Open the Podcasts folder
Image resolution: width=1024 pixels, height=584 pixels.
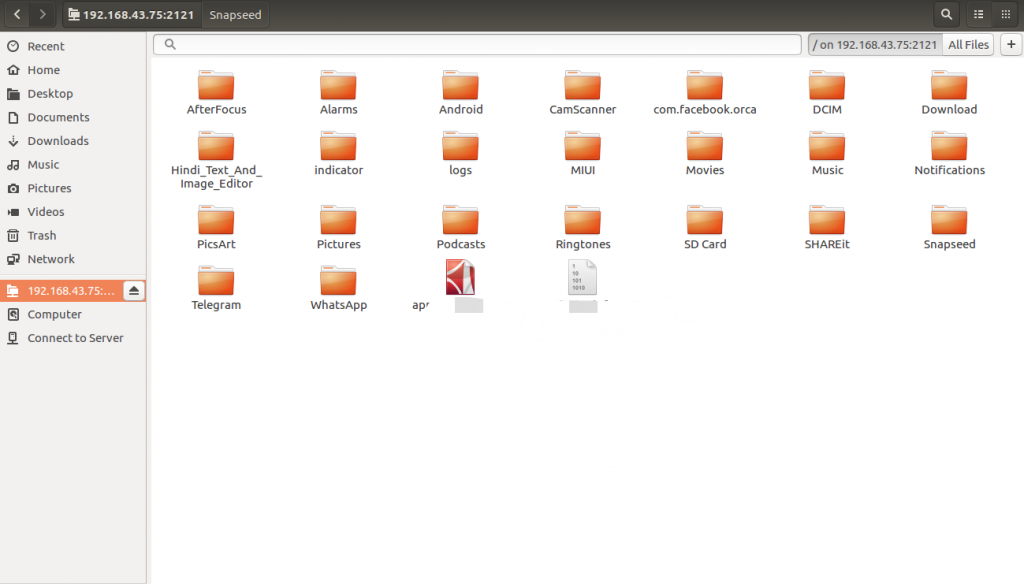tap(460, 227)
